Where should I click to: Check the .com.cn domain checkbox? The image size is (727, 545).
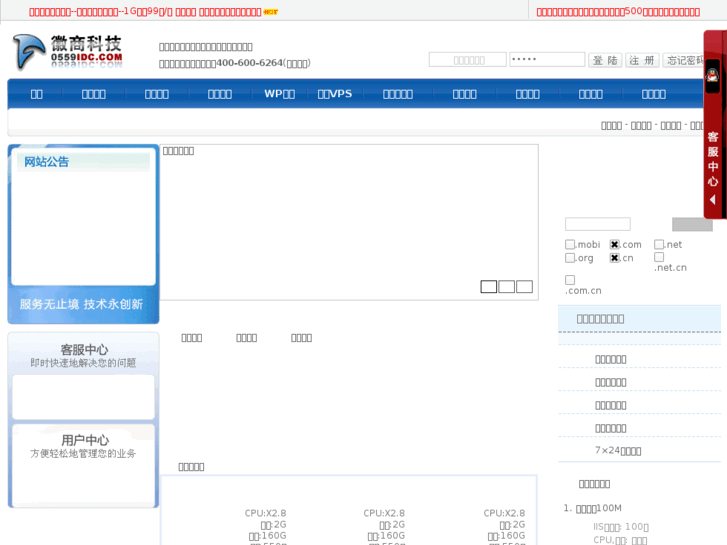point(570,280)
